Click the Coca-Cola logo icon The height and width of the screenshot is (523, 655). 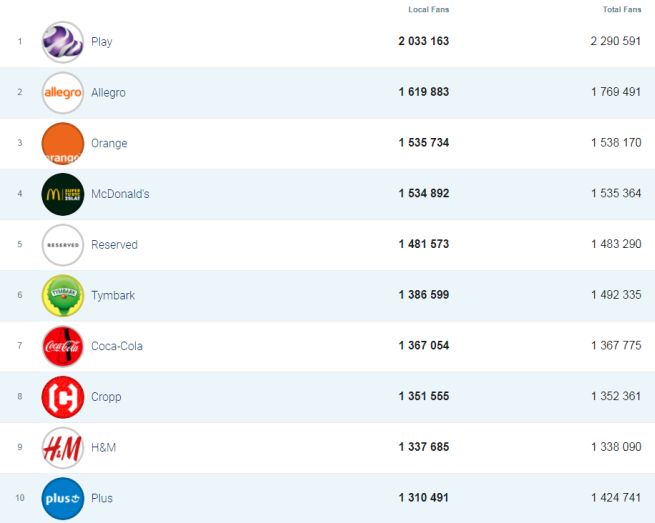coord(63,347)
